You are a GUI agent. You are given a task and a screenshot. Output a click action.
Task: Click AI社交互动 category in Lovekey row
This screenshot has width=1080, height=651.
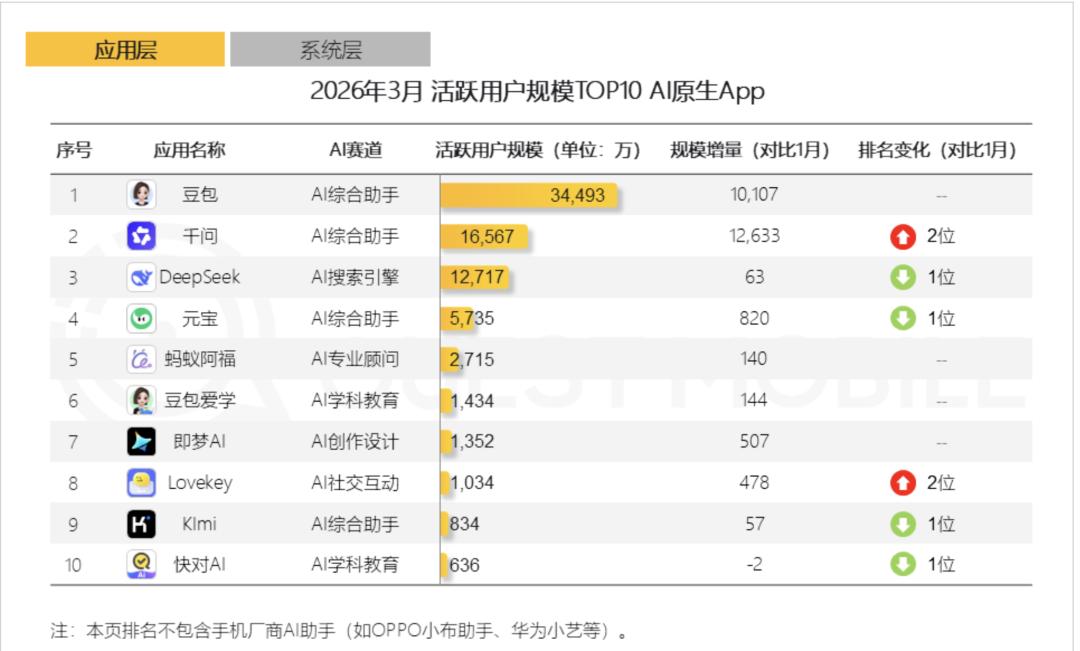click(355, 483)
